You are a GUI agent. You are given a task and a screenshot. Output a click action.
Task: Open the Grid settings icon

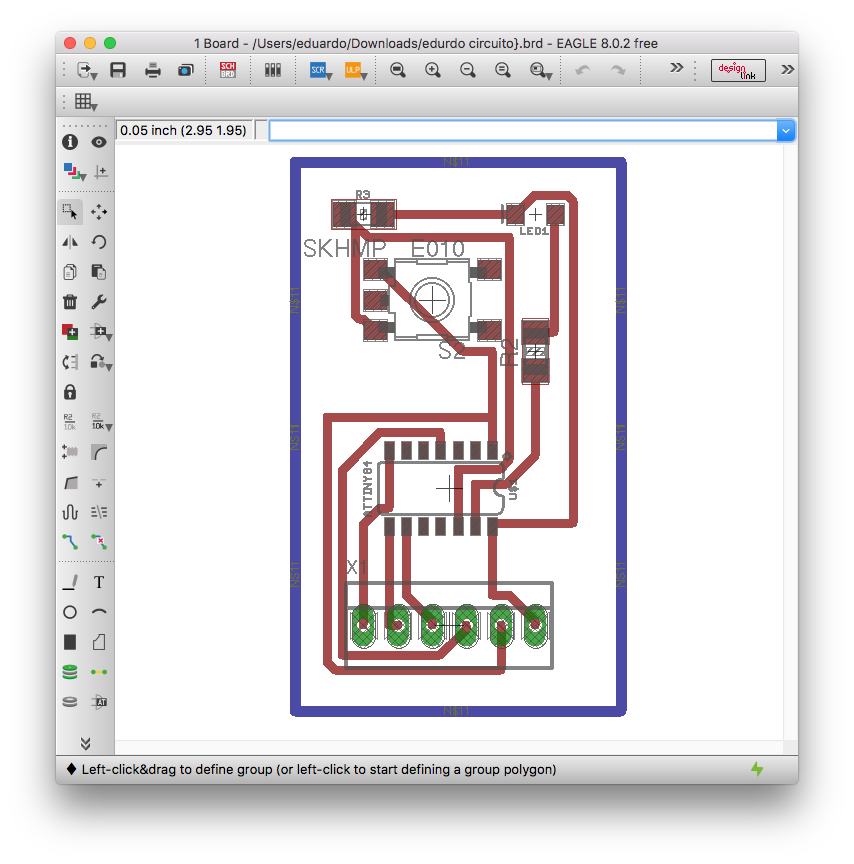[x=85, y=102]
